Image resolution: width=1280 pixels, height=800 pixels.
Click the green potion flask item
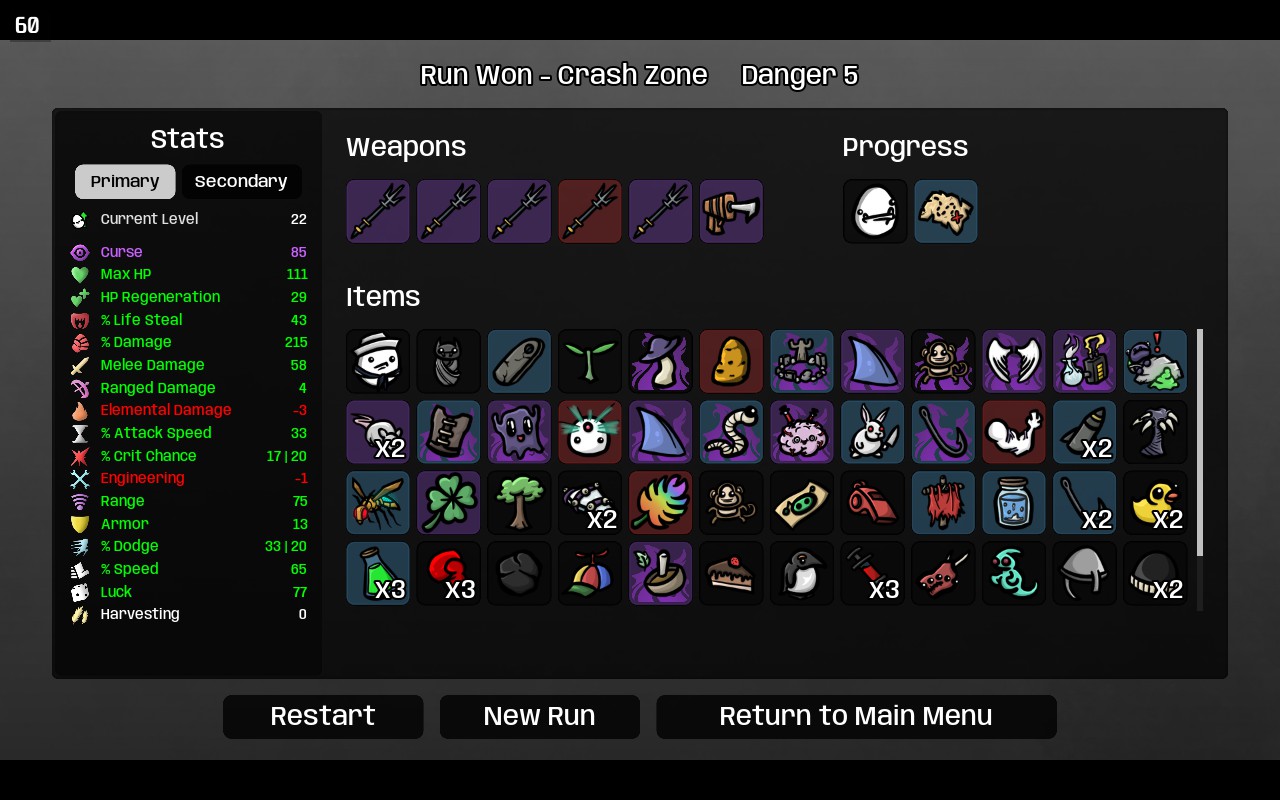click(378, 574)
